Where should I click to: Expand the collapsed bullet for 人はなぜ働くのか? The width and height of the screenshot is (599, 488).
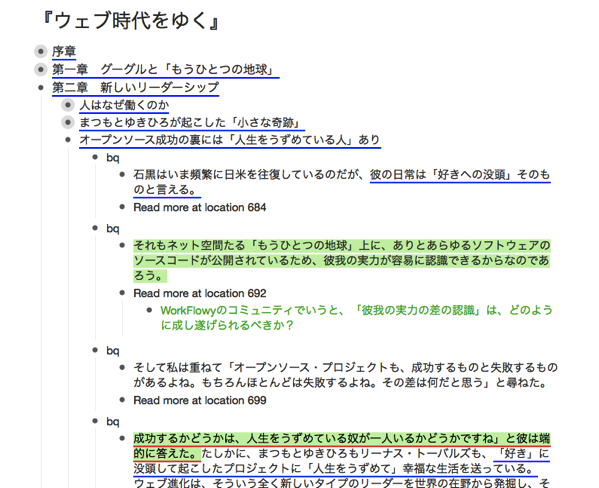coord(68,105)
